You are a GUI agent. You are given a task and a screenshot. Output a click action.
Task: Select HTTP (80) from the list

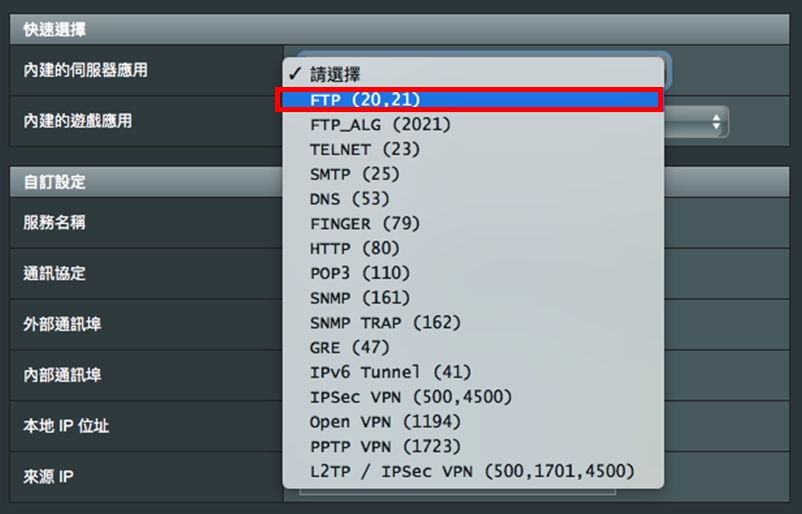point(473,249)
